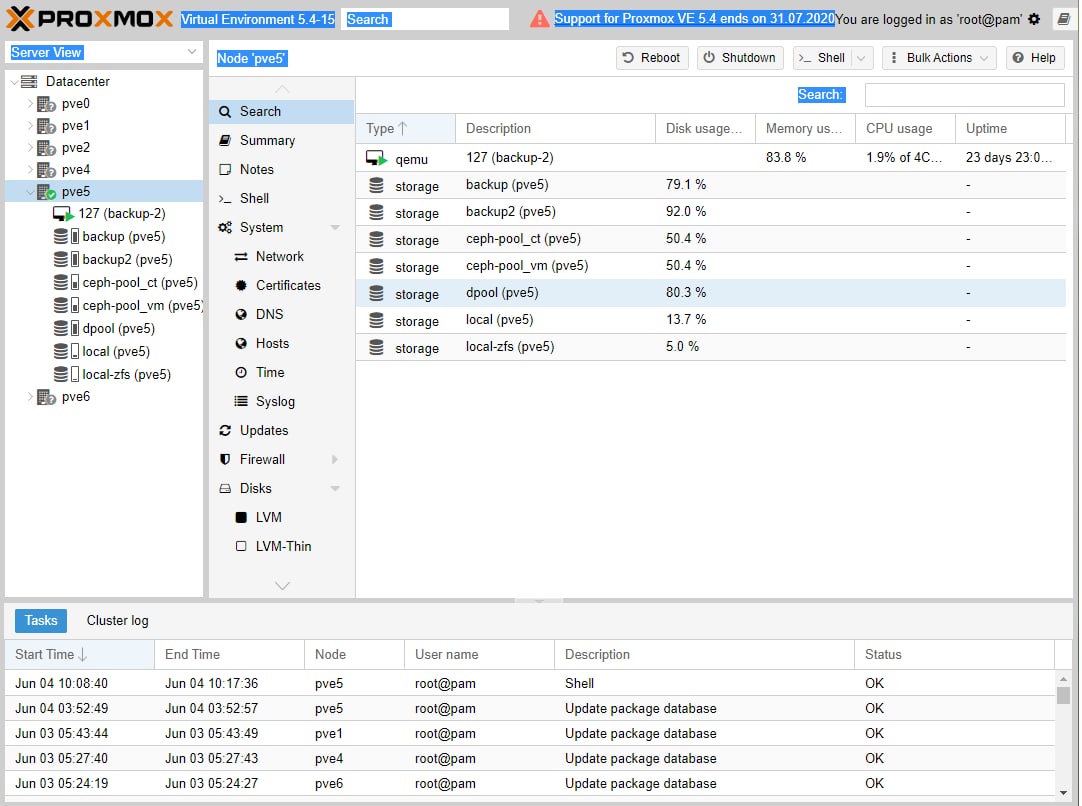Open the documentation book icon
1082x806 pixels.
tap(1064, 19)
